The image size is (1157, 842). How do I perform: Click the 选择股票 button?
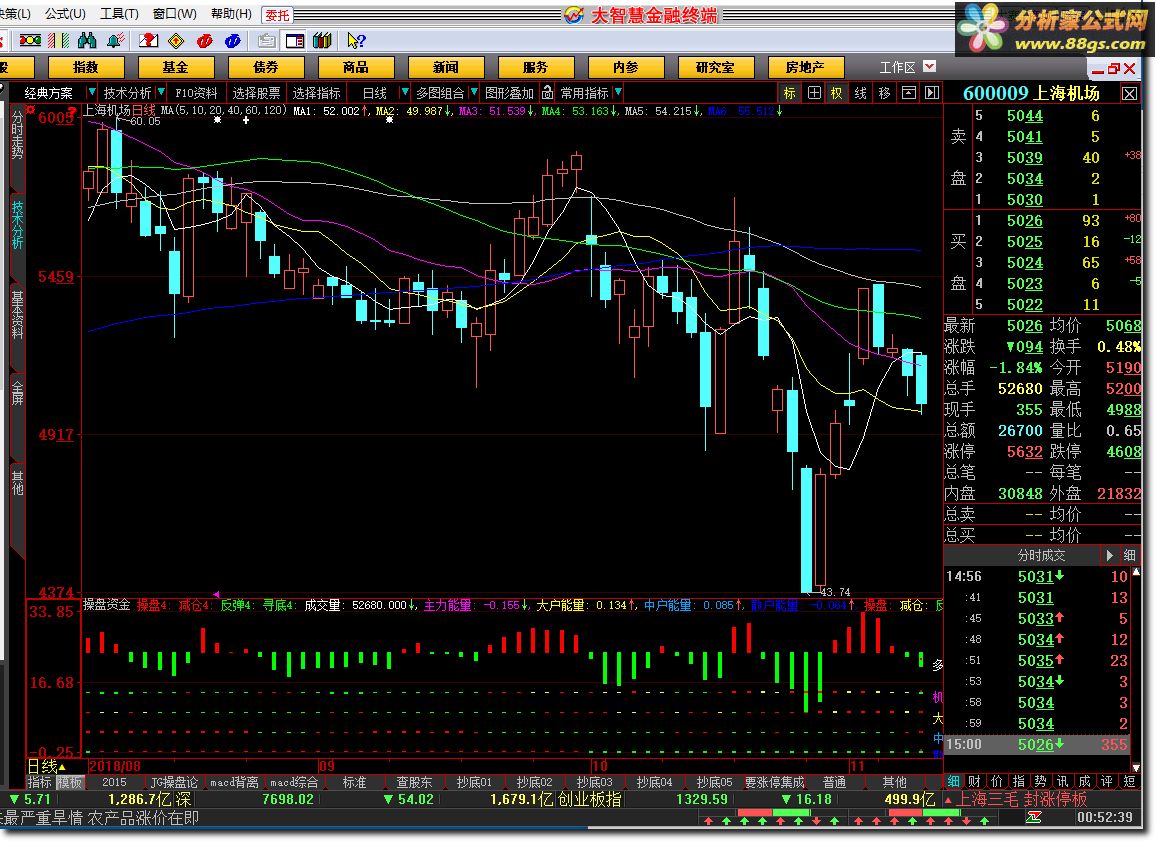pos(256,92)
